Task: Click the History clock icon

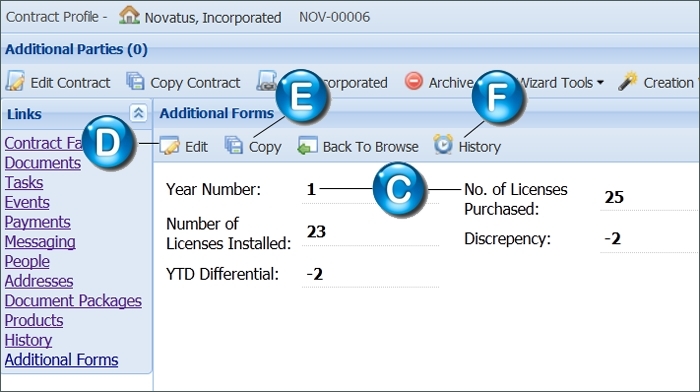Action: [443, 145]
